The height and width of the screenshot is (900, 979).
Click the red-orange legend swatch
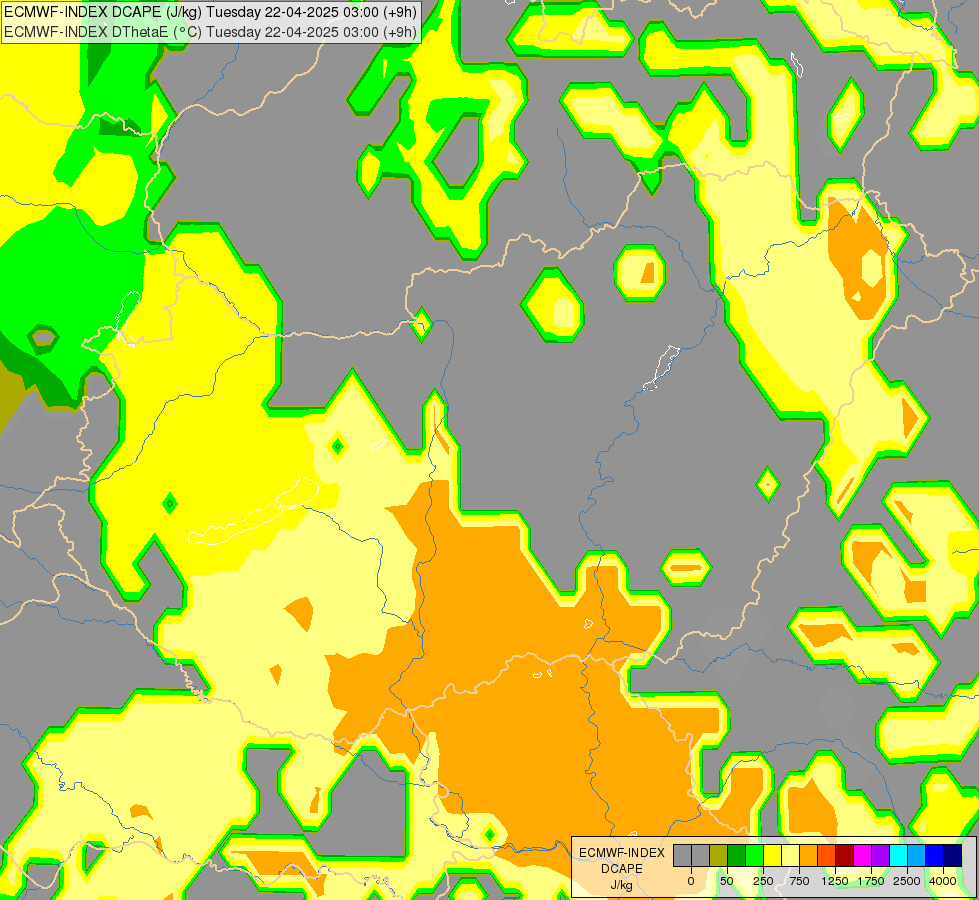[827, 856]
